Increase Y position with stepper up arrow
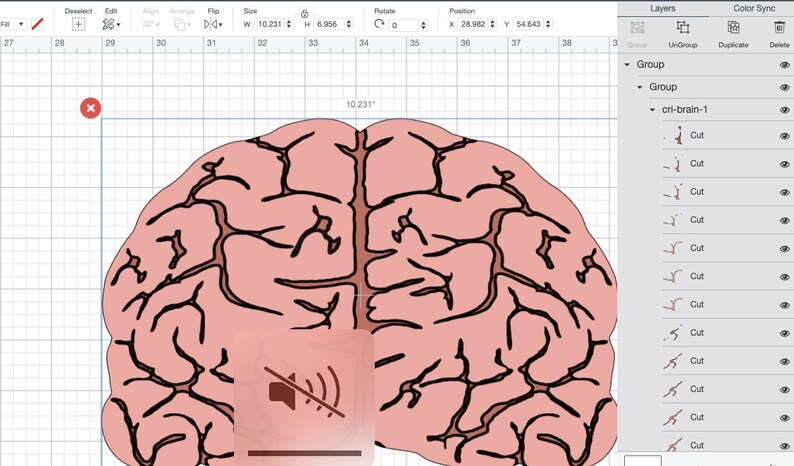 [548, 21]
